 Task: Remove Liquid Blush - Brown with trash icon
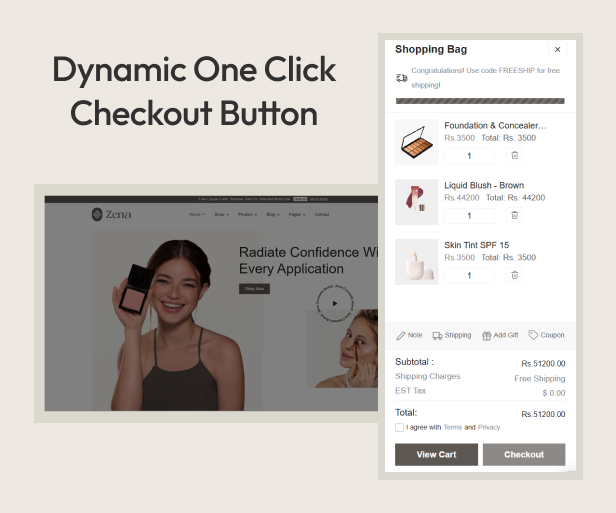click(515, 215)
